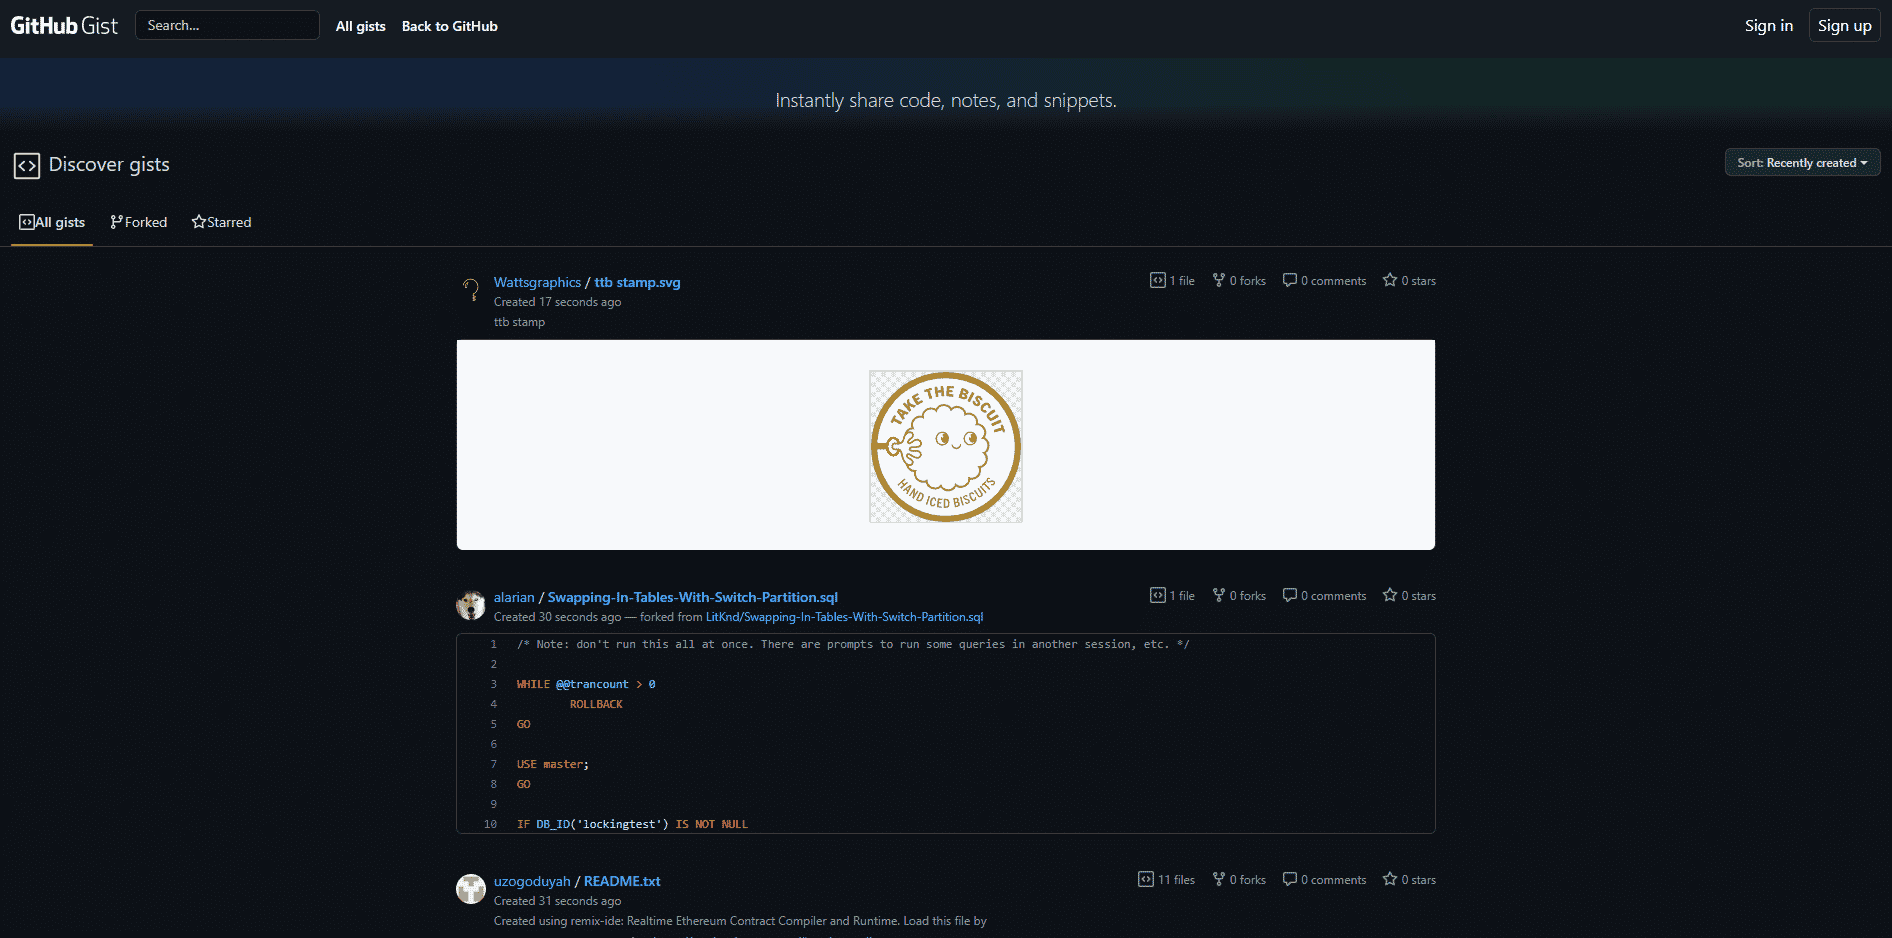Screen dimensions: 1892x938
Task: Click uzogoduyah's profile avatar
Action: pos(470,889)
